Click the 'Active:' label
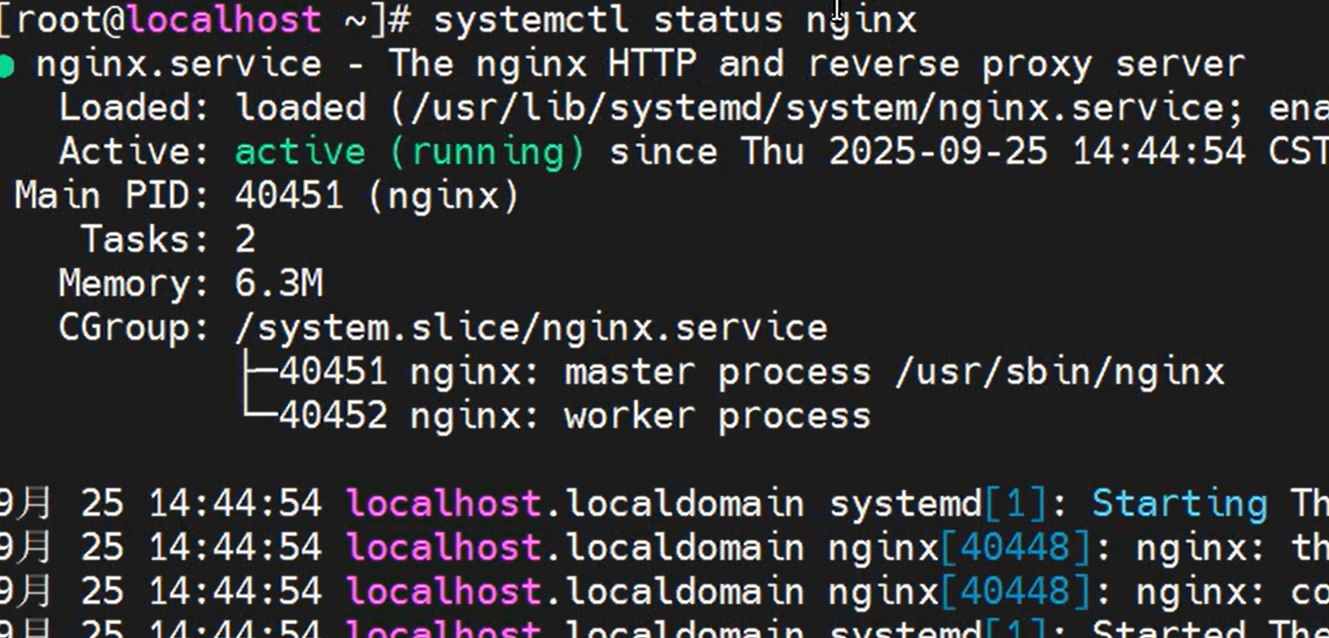This screenshot has height=638, width=1329. [x=135, y=152]
